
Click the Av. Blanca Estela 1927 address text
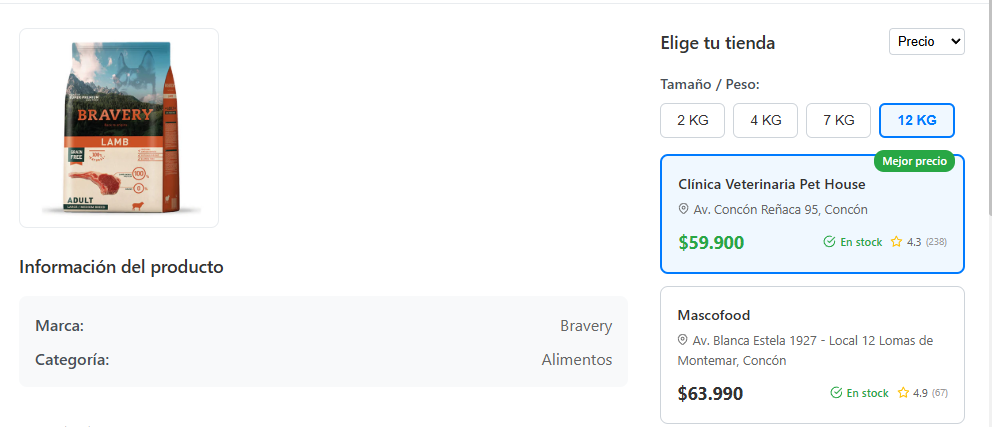point(812,340)
